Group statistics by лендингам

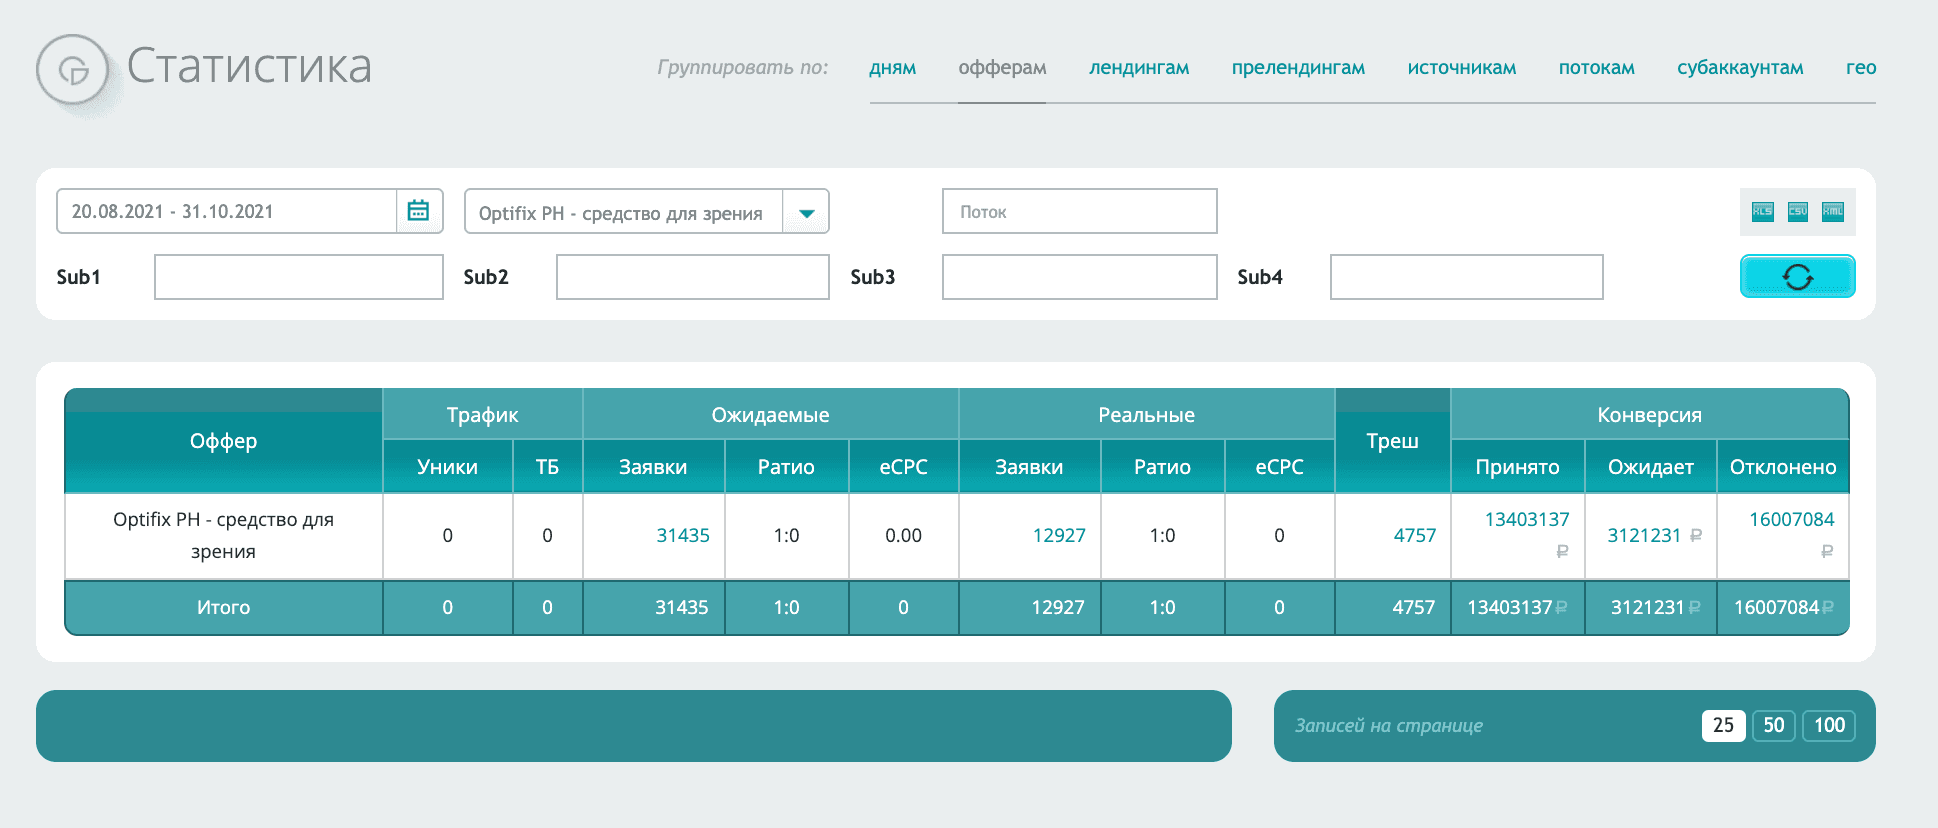(1139, 68)
